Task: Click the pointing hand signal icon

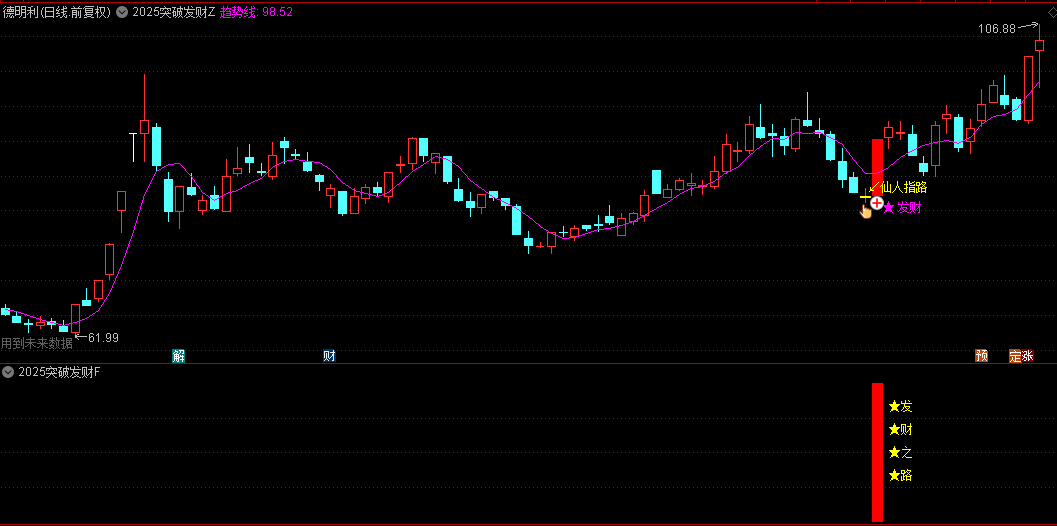Action: click(x=866, y=212)
